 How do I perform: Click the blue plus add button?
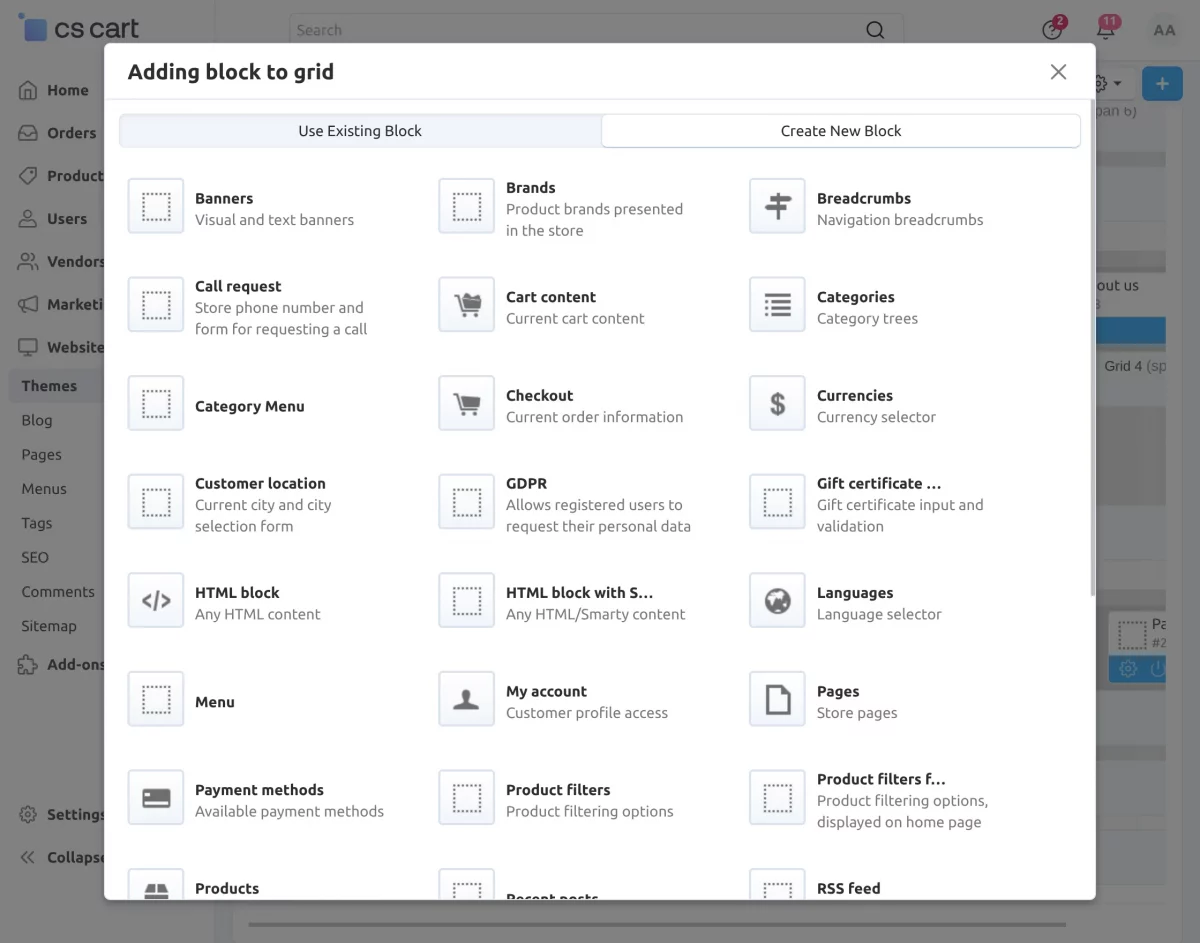(x=1162, y=84)
